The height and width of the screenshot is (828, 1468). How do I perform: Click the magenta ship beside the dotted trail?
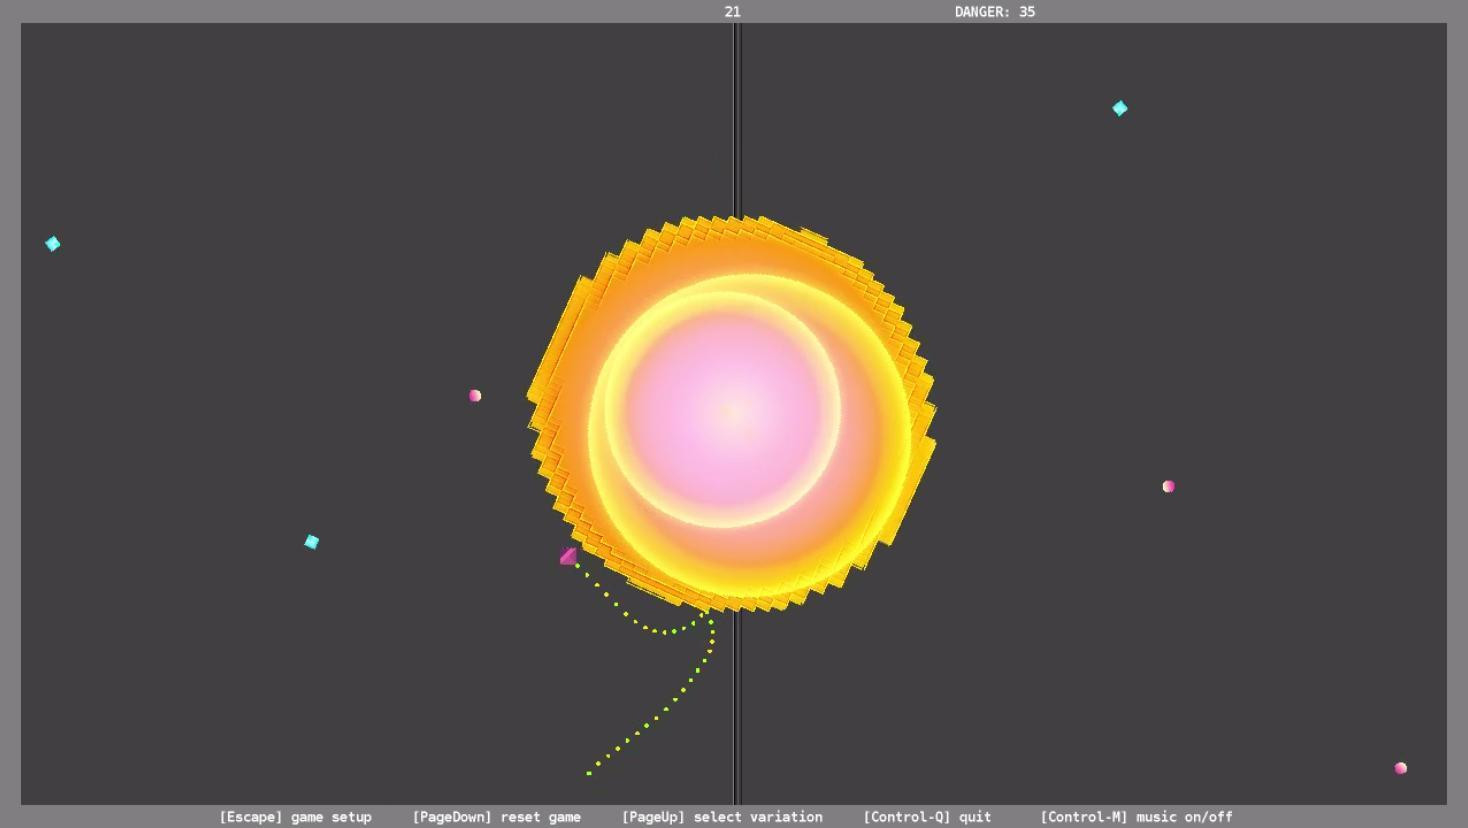(569, 556)
